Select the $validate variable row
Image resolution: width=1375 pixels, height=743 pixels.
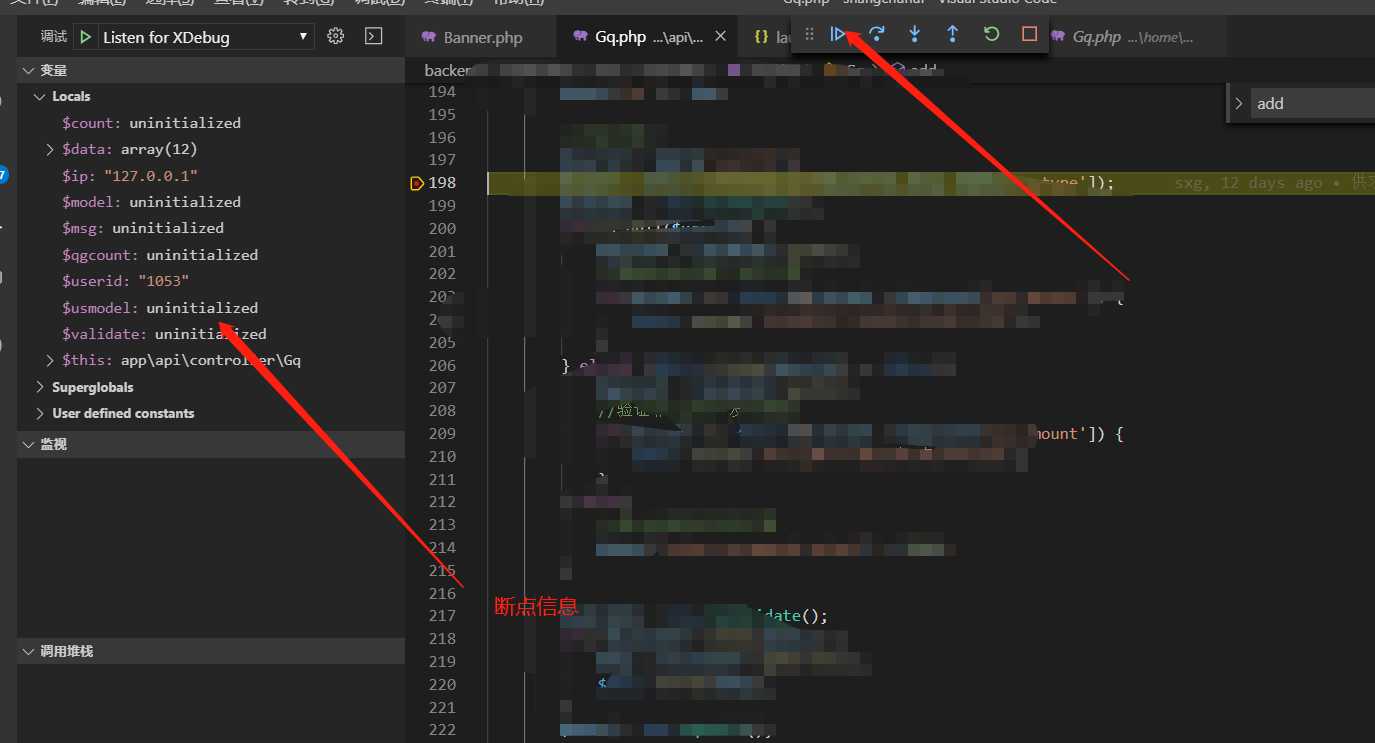coord(211,334)
